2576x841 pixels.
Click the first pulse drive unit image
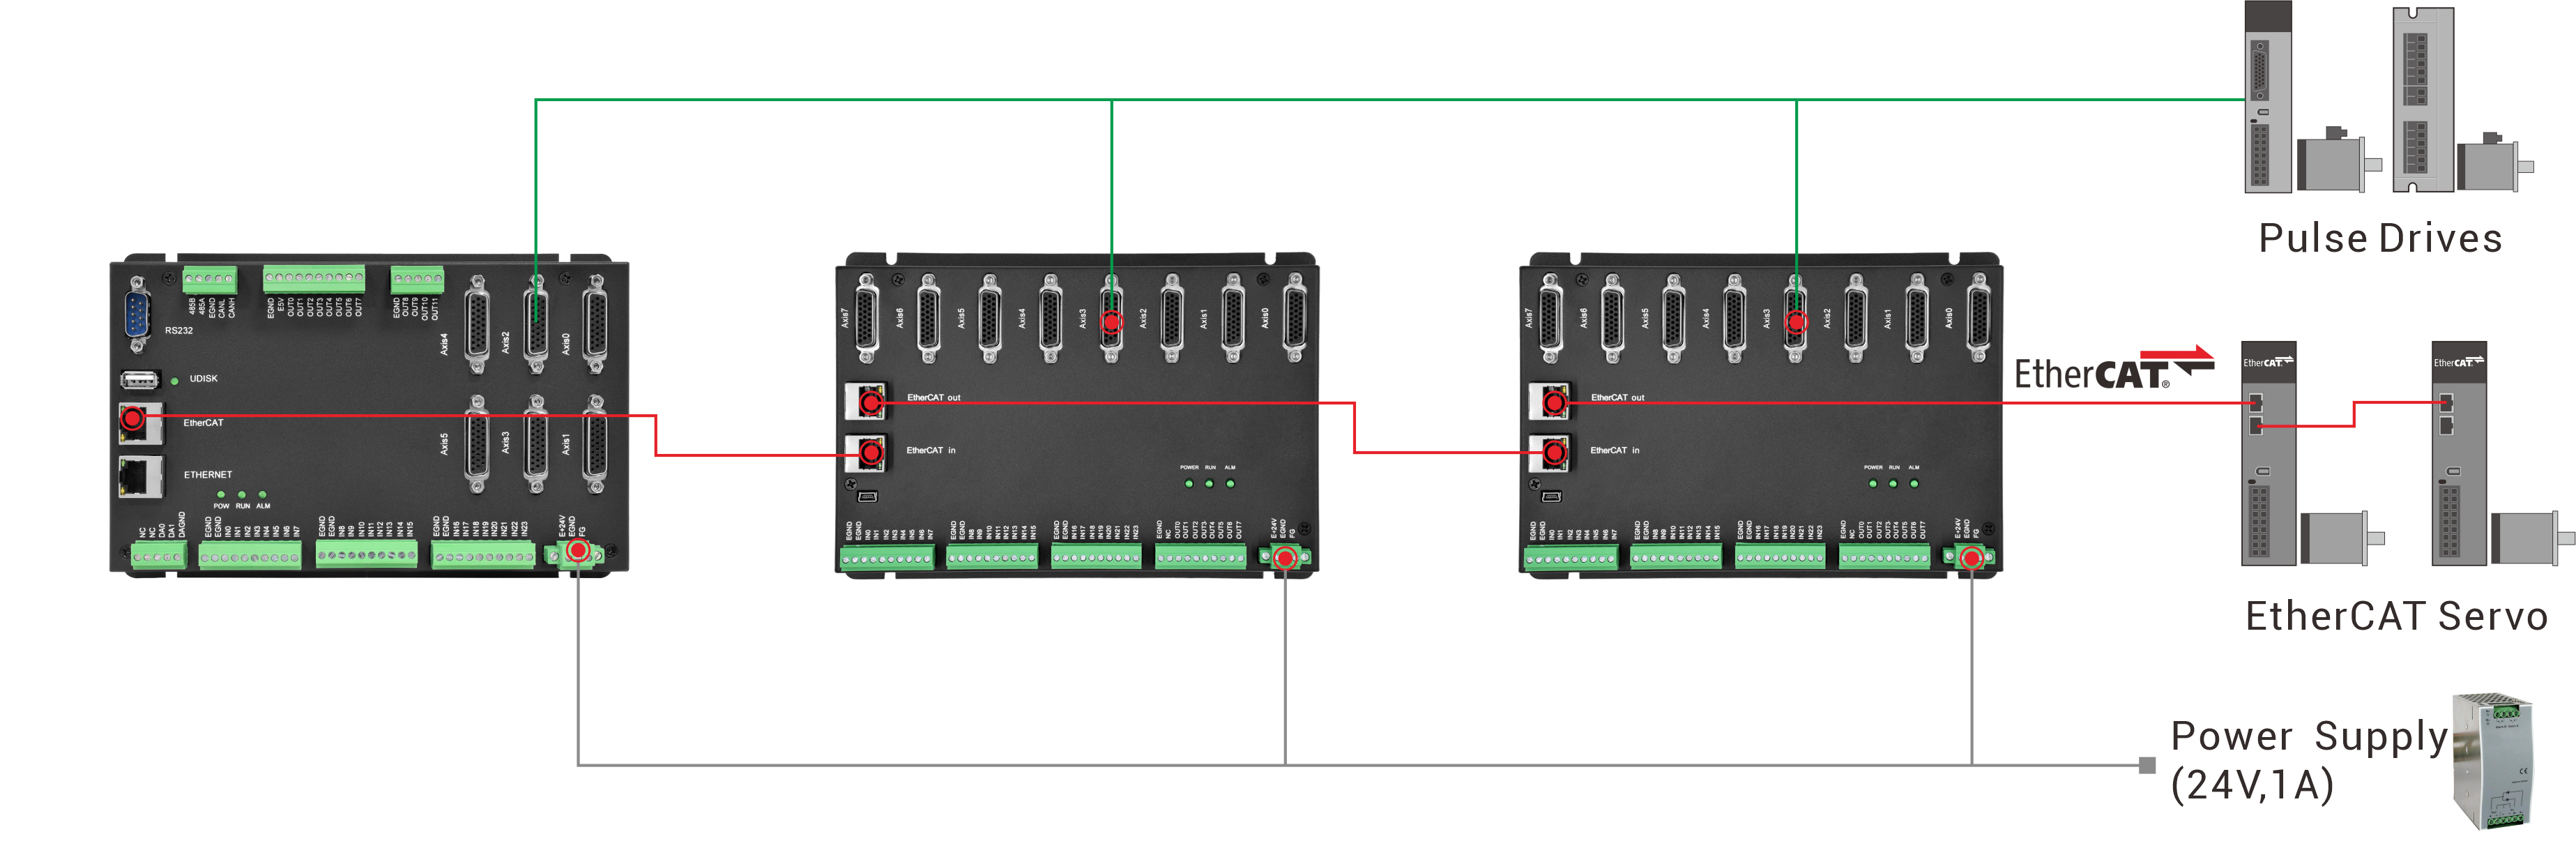point(2267,98)
